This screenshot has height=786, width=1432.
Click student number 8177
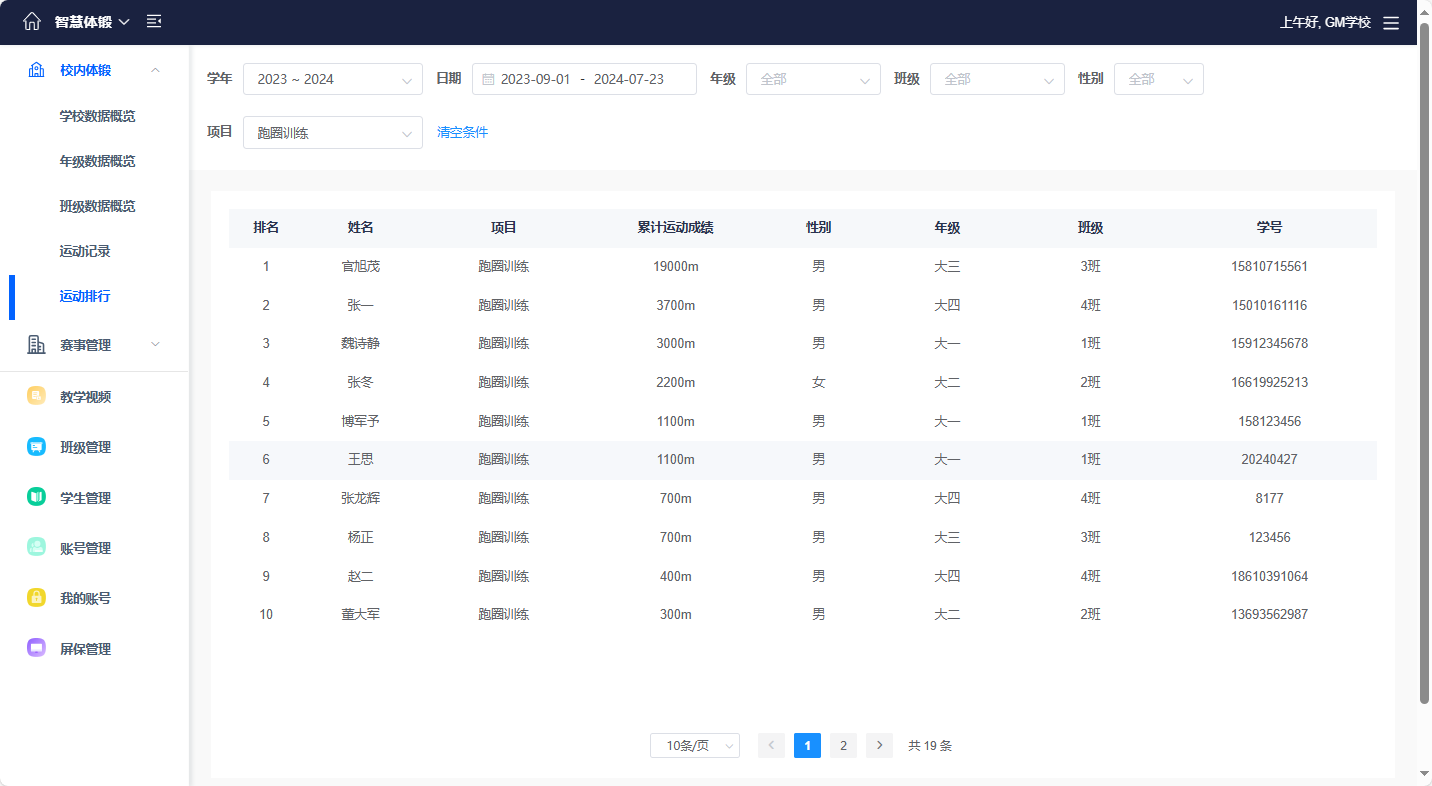pyautogui.click(x=1270, y=498)
